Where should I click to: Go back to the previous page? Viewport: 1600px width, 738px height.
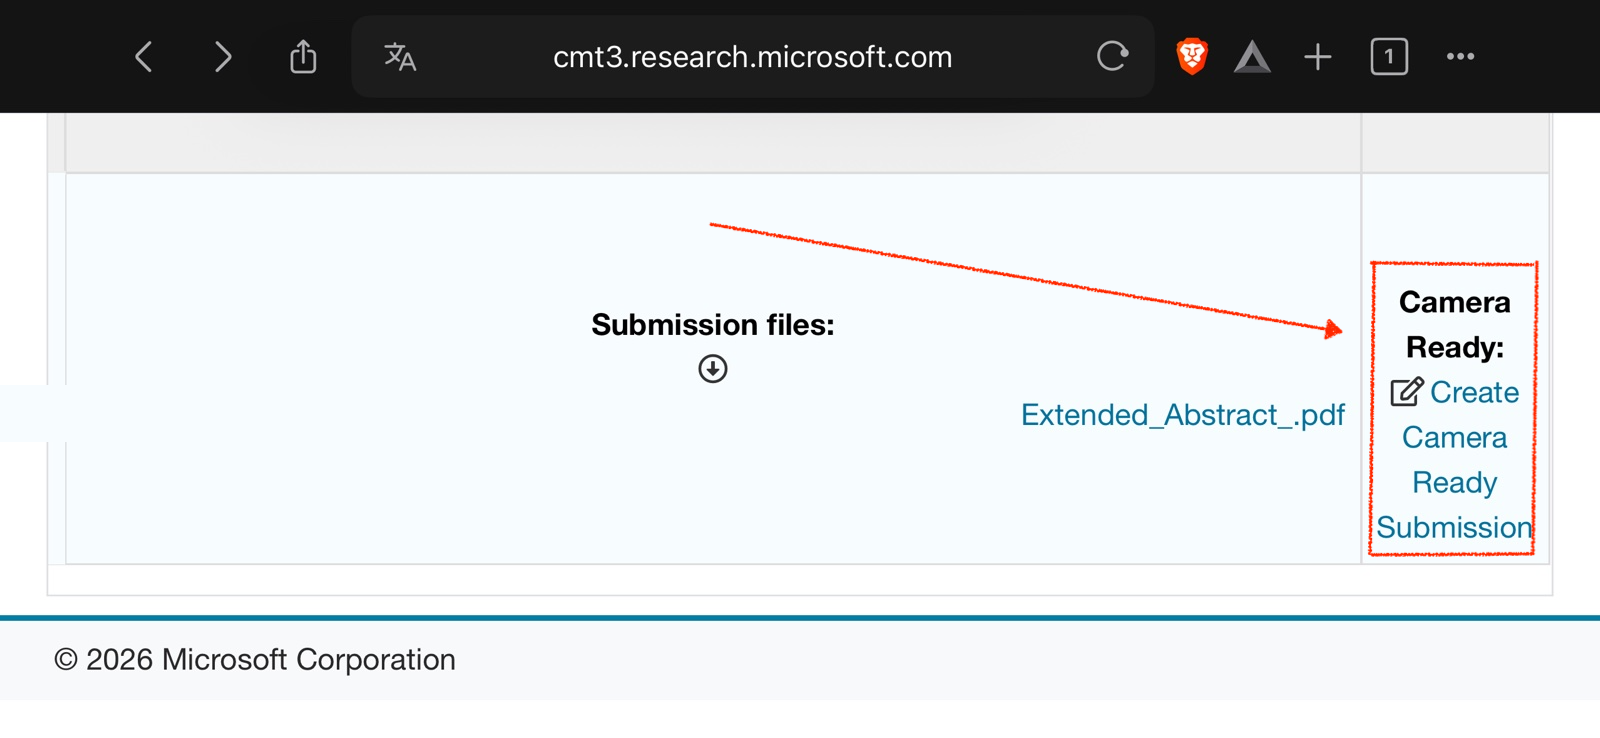(x=144, y=57)
